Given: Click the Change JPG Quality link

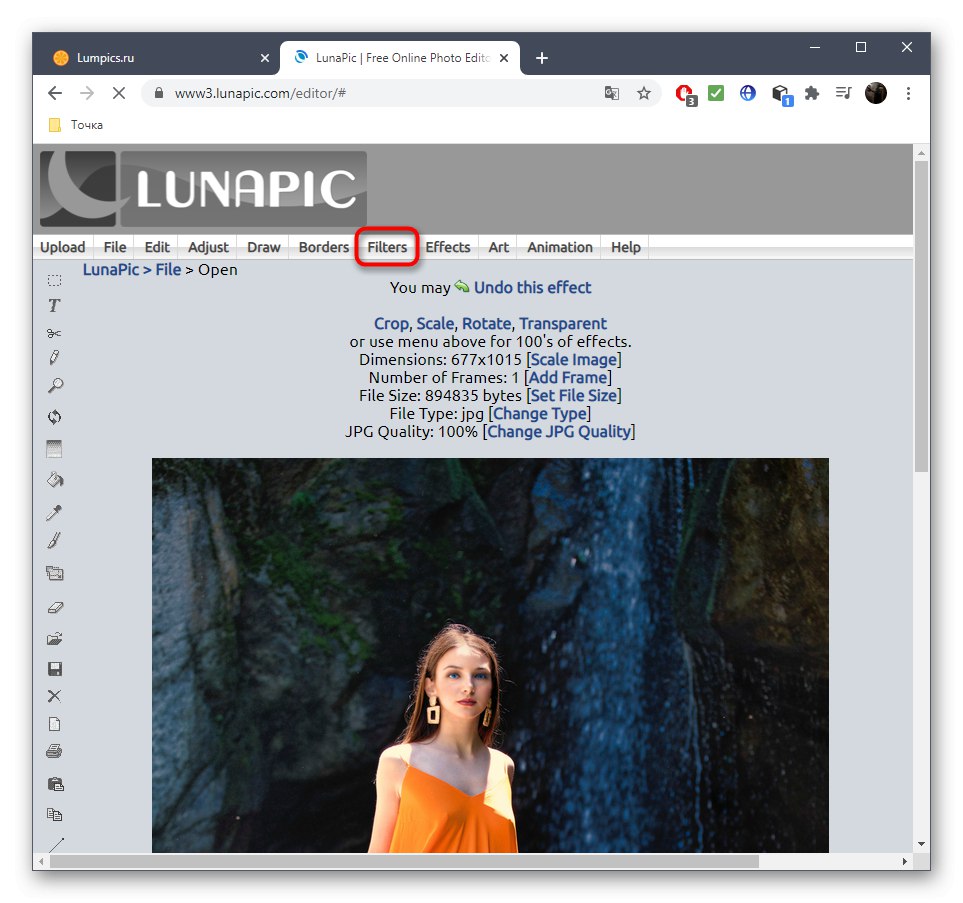Looking at the screenshot, I should pos(559,431).
